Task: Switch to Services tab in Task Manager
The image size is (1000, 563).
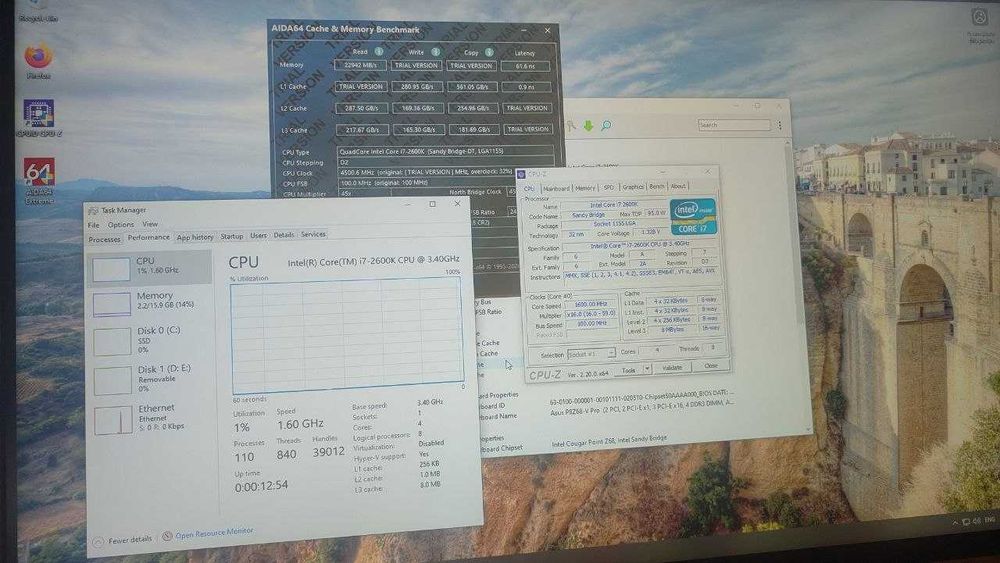Action: 313,234
